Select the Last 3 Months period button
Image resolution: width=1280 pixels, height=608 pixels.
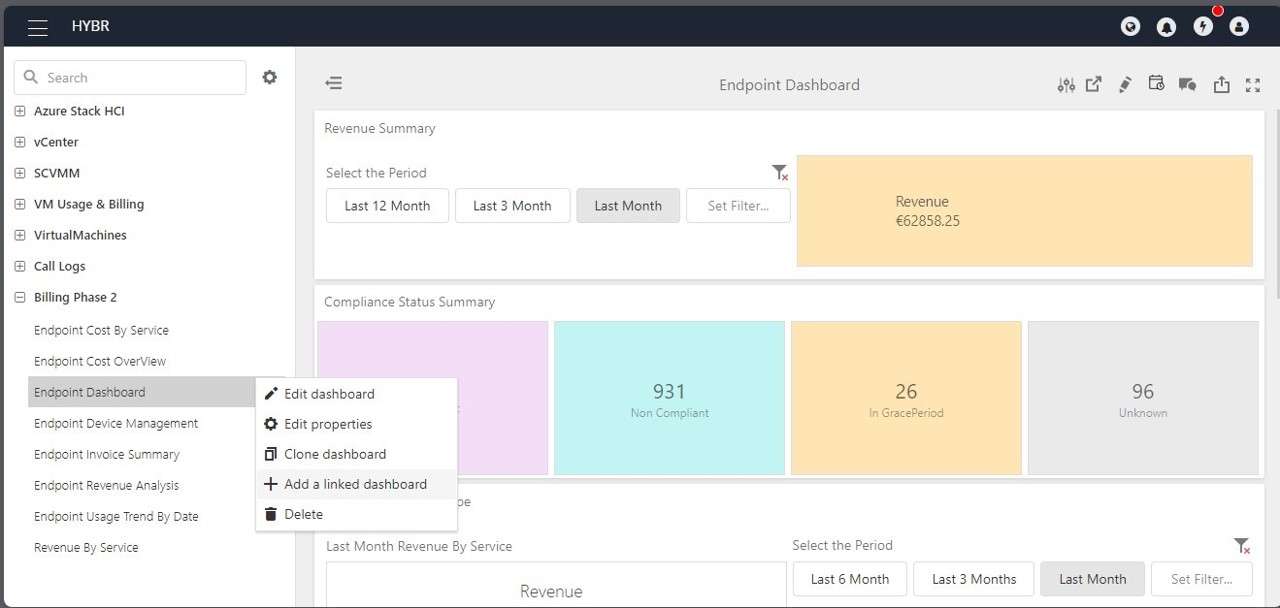(974, 579)
